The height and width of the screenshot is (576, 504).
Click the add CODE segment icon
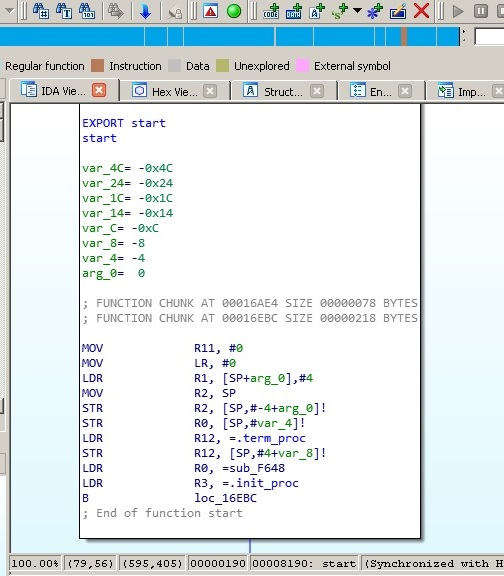pos(271,11)
